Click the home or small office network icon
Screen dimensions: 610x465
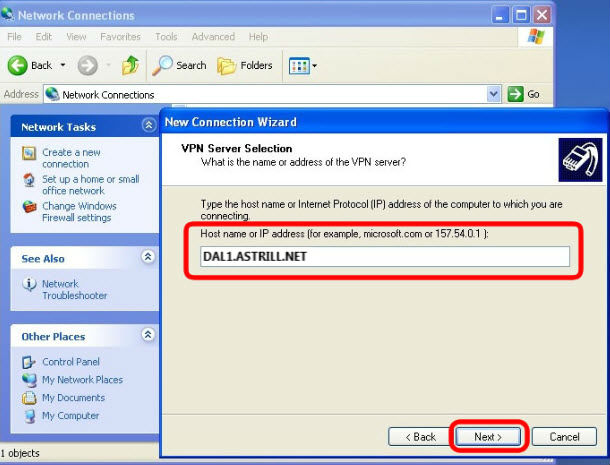click(29, 180)
